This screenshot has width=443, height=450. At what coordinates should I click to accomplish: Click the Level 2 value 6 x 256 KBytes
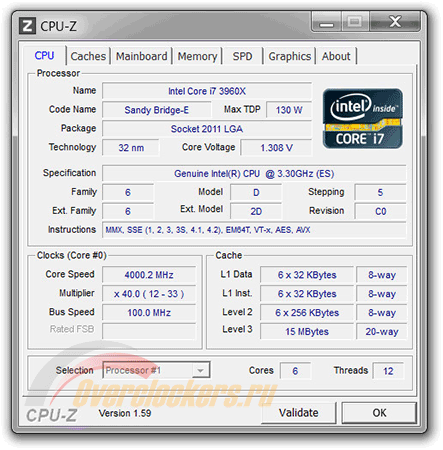307,313
